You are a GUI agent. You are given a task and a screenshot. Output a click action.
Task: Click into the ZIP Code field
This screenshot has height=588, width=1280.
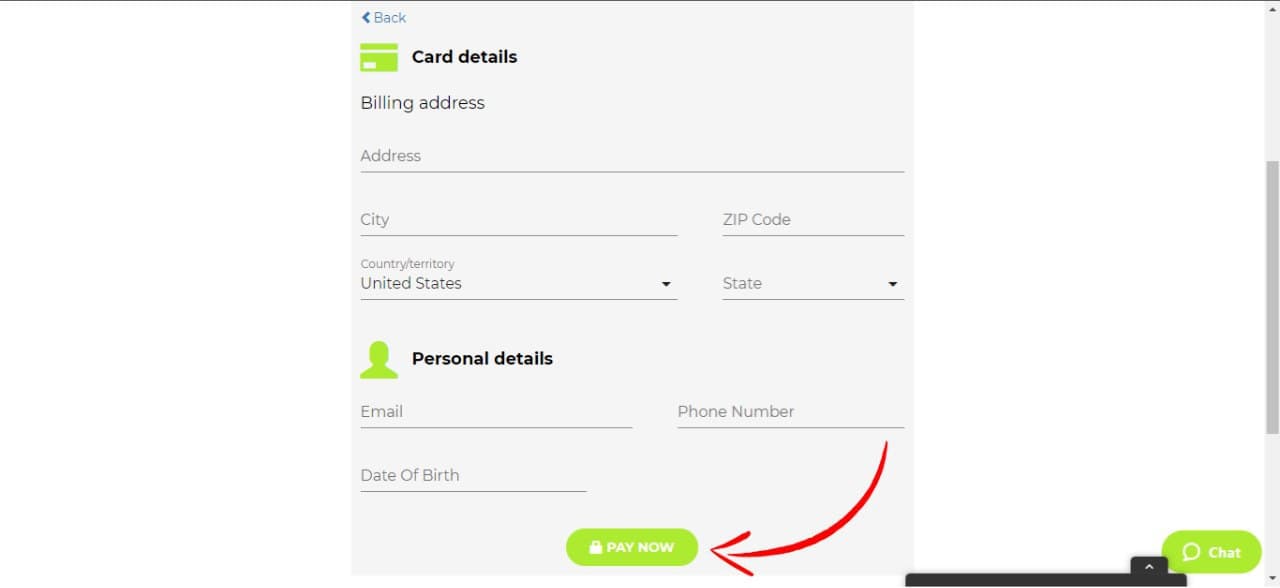click(813, 220)
